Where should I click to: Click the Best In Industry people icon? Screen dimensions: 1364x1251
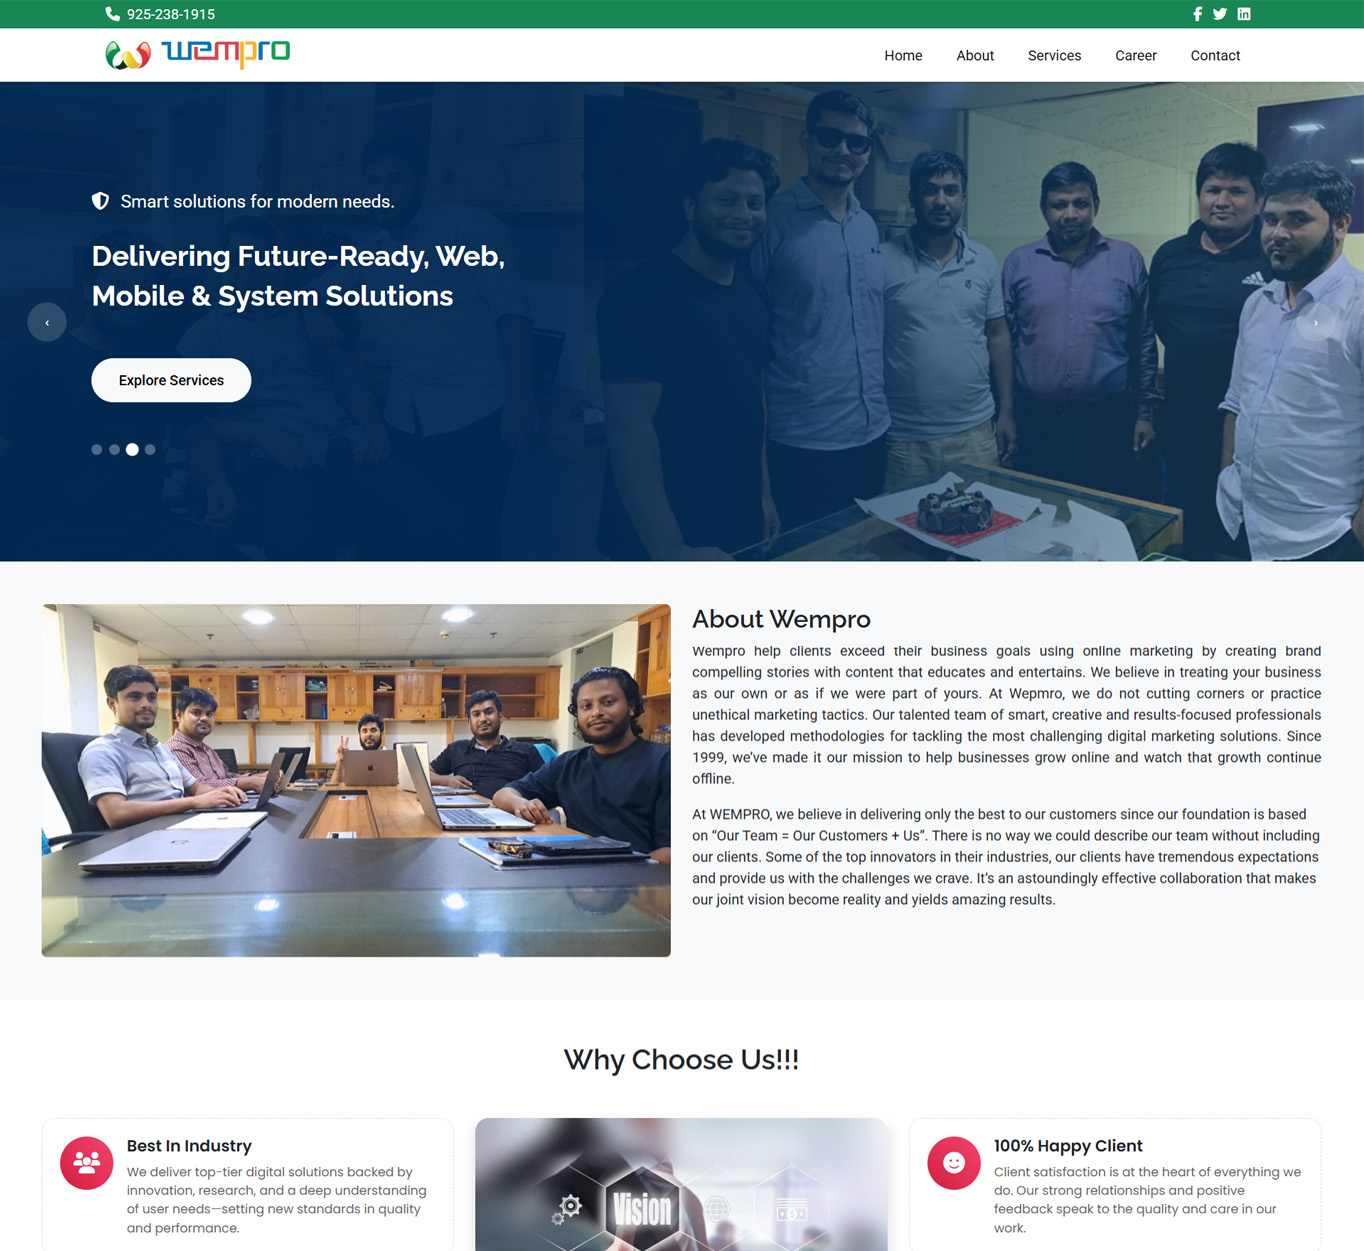(x=87, y=1163)
